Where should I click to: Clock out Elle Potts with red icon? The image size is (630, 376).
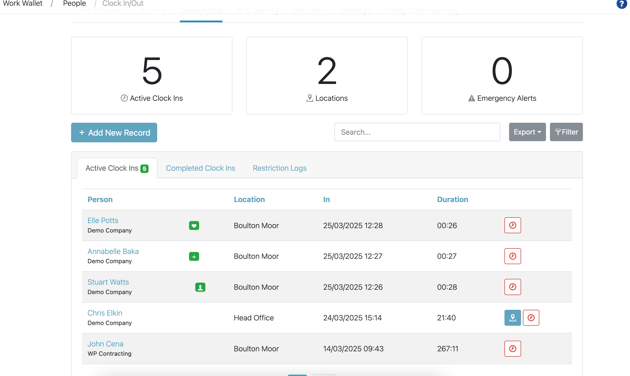pos(512,225)
